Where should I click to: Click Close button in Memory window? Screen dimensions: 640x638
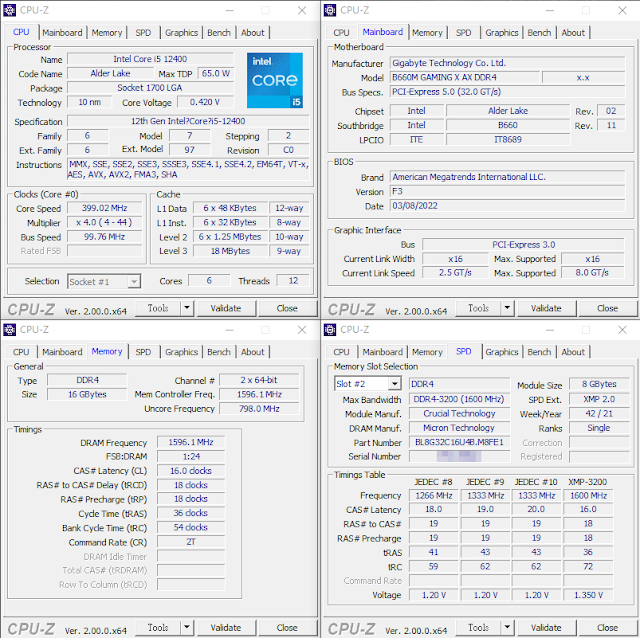287,627
